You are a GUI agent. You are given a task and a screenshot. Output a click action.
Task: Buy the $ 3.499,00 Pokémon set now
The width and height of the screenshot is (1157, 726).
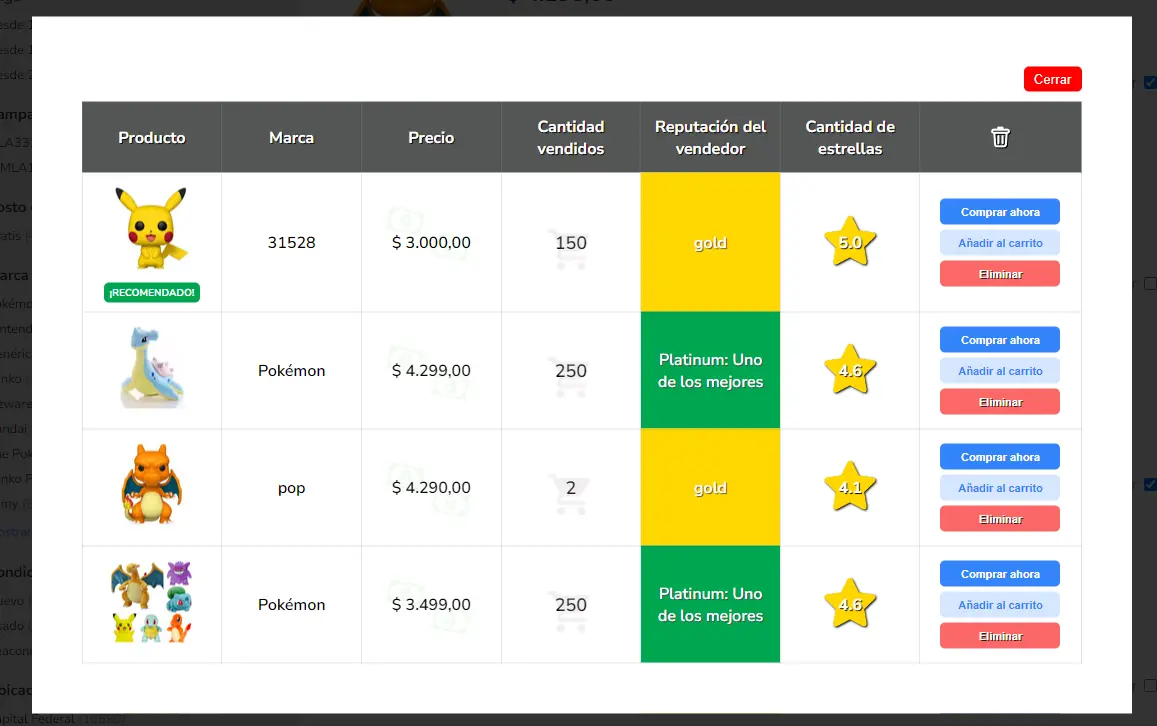(x=1000, y=573)
